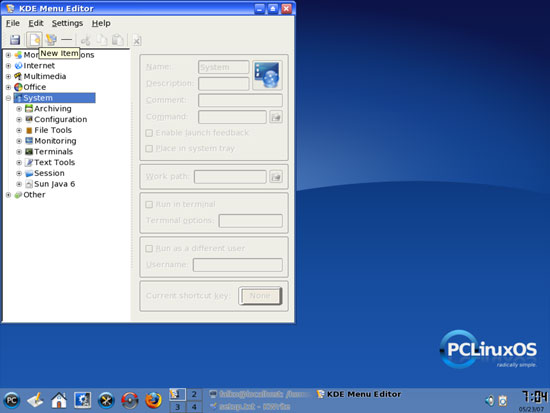This screenshot has height=413, width=550.
Task: Toggle Place in system tray checkbox
Action: click(x=149, y=149)
